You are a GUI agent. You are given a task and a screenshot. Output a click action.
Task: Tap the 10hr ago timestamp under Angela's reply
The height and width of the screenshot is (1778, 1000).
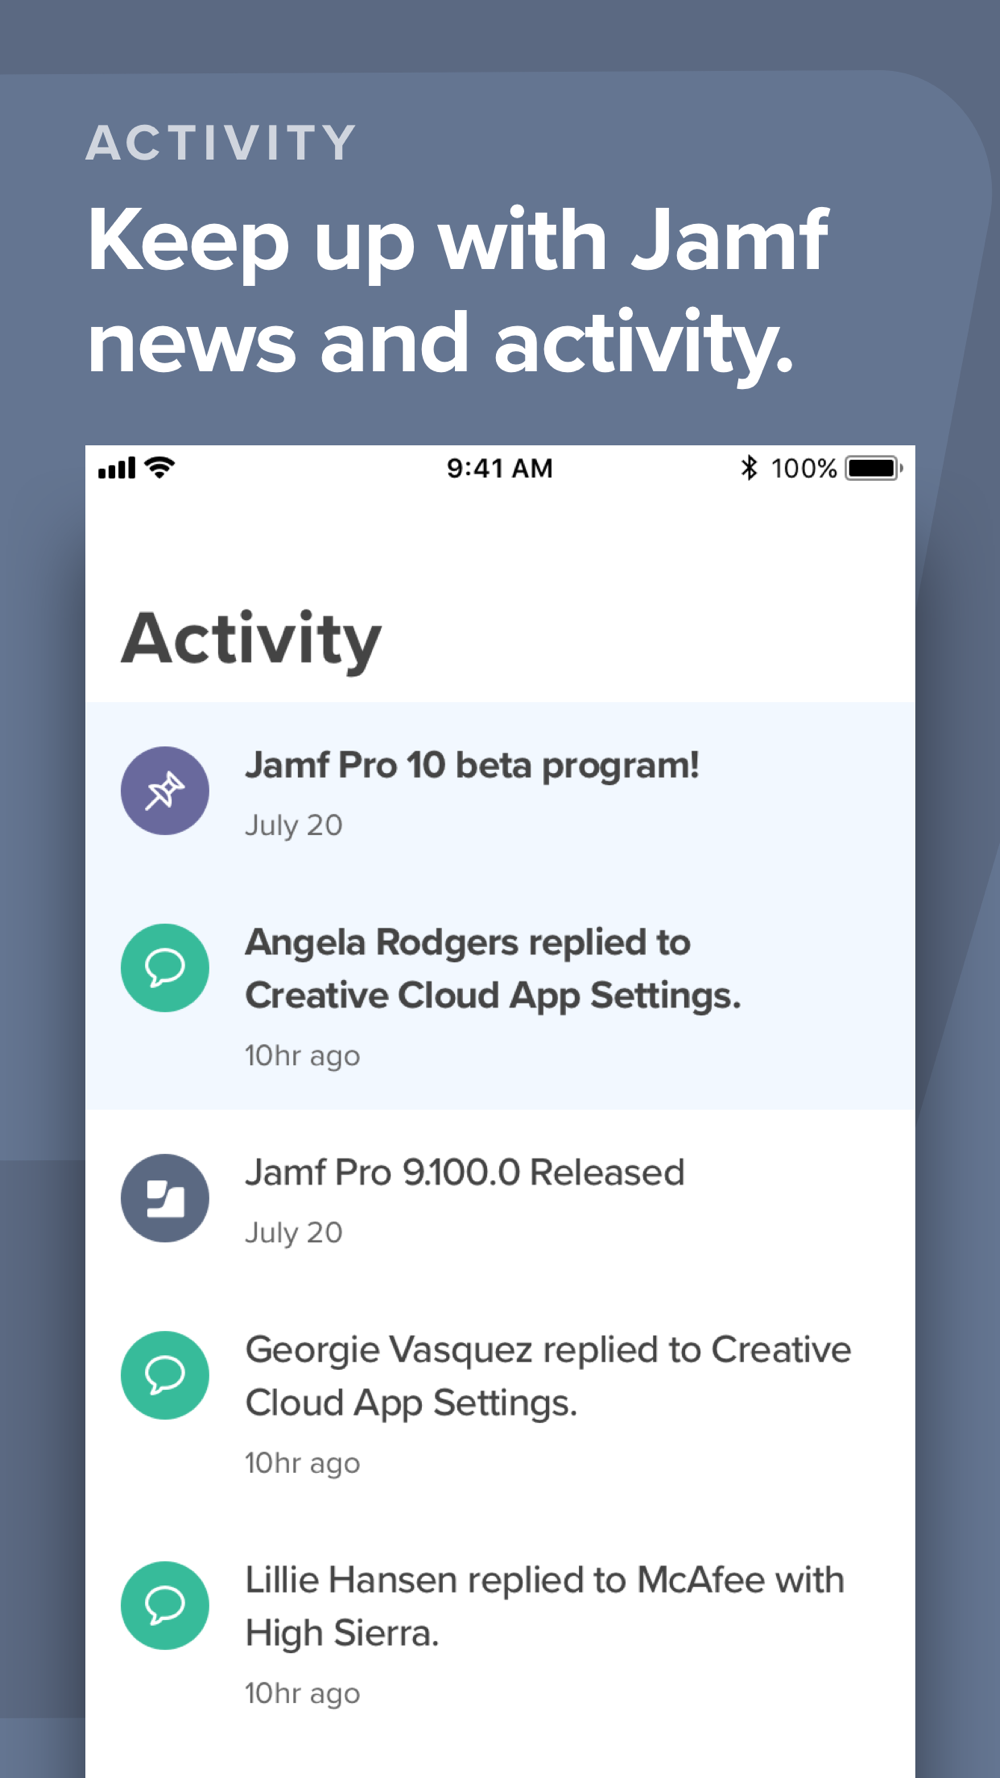click(302, 1056)
